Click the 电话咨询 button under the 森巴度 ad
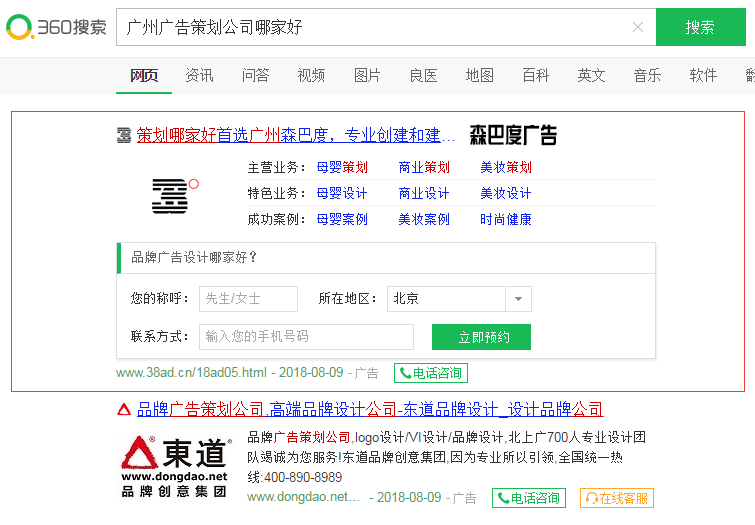This screenshot has height=525, width=755. (431, 373)
